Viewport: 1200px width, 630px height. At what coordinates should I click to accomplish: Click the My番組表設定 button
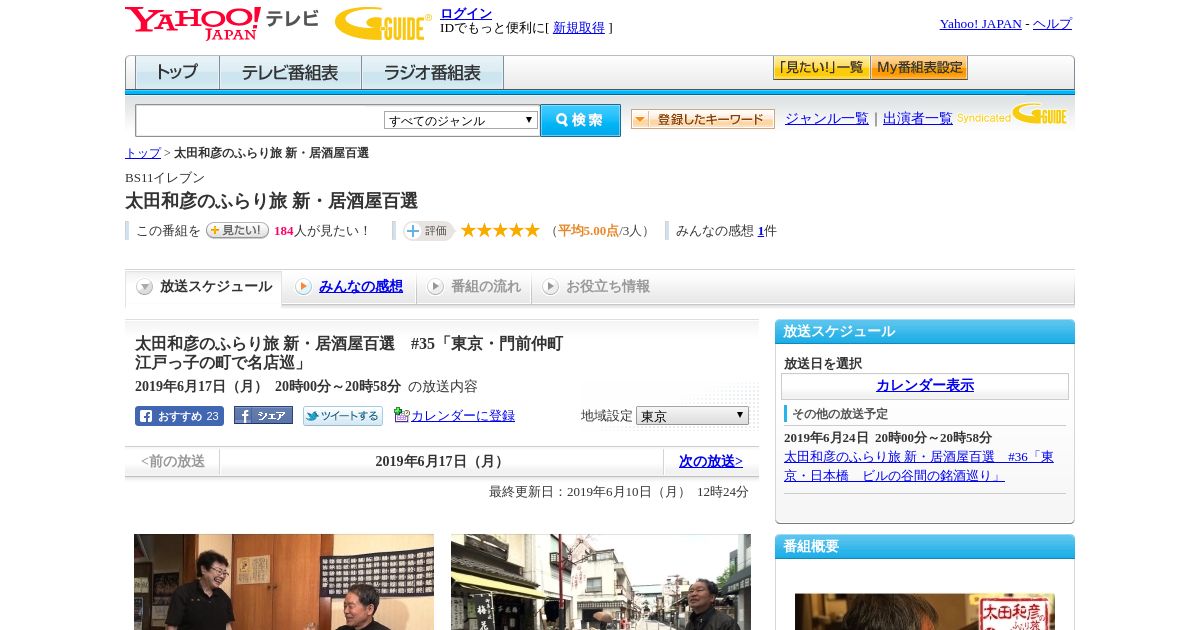[919, 68]
